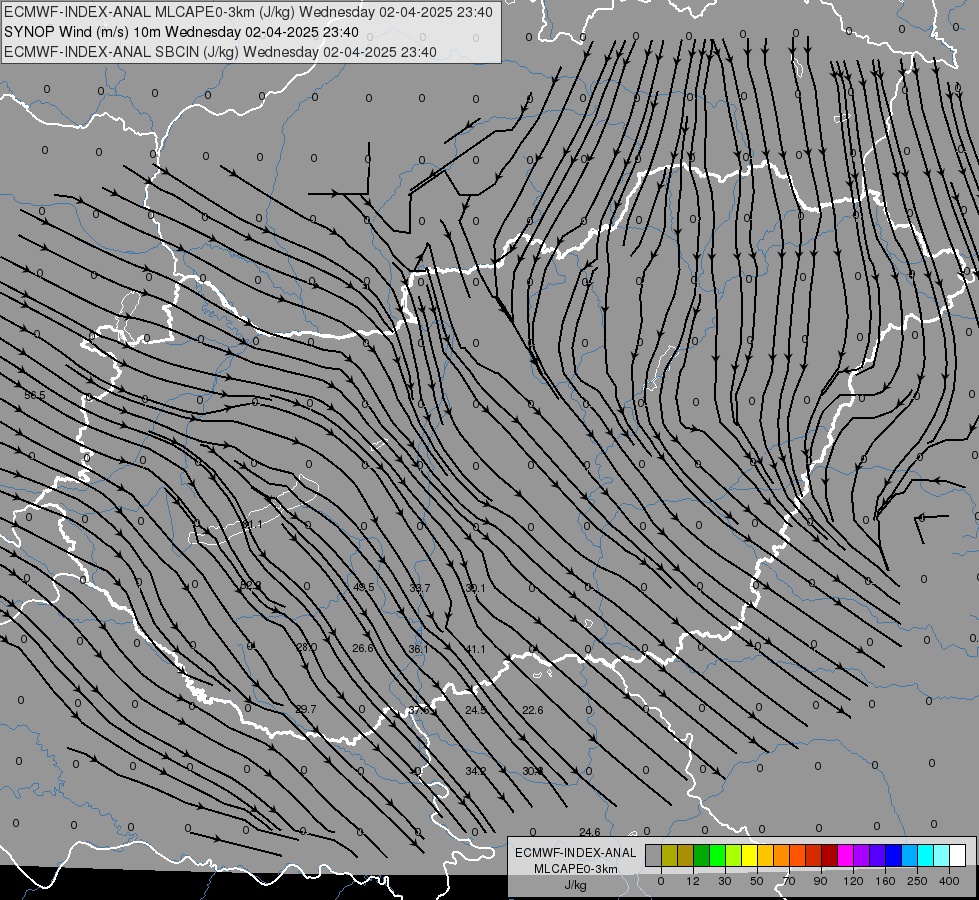Click the legend's 0 tick label
The height and width of the screenshot is (900, 979).
point(661,881)
